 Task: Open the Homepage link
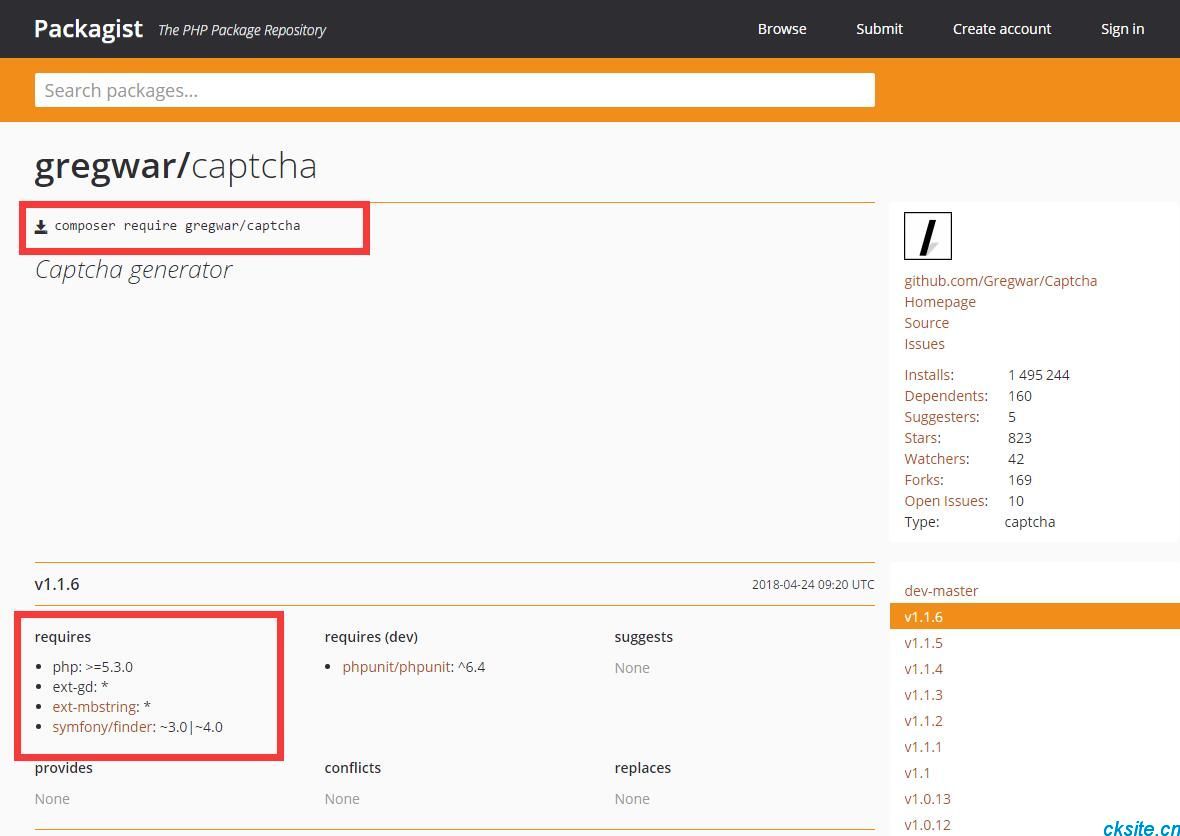pyautogui.click(x=940, y=302)
